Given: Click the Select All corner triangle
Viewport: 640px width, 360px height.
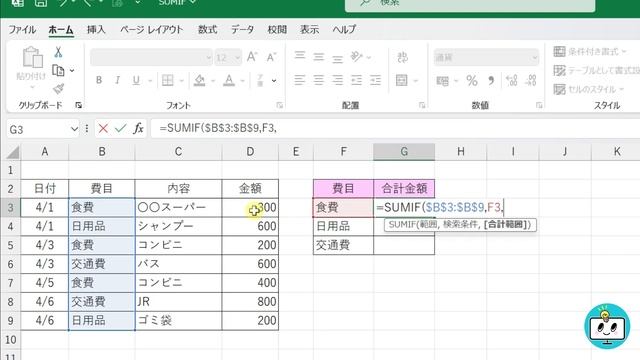Looking at the screenshot, I should click(x=13, y=153).
